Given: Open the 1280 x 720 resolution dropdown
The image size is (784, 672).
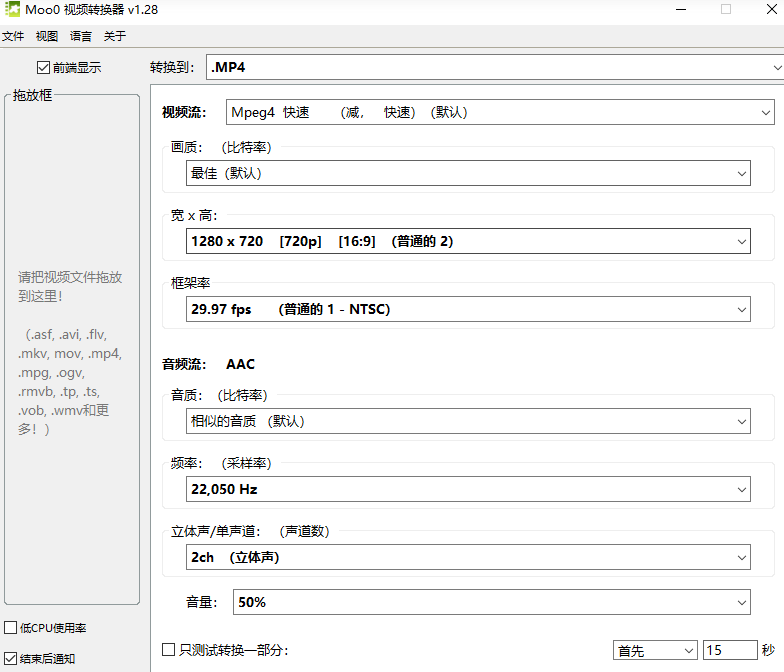Looking at the screenshot, I should coord(468,241).
